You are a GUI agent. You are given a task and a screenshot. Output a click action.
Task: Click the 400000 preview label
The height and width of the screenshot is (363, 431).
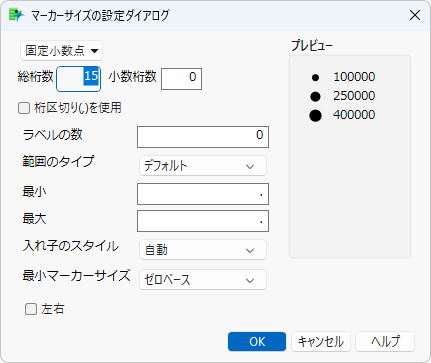tap(354, 115)
